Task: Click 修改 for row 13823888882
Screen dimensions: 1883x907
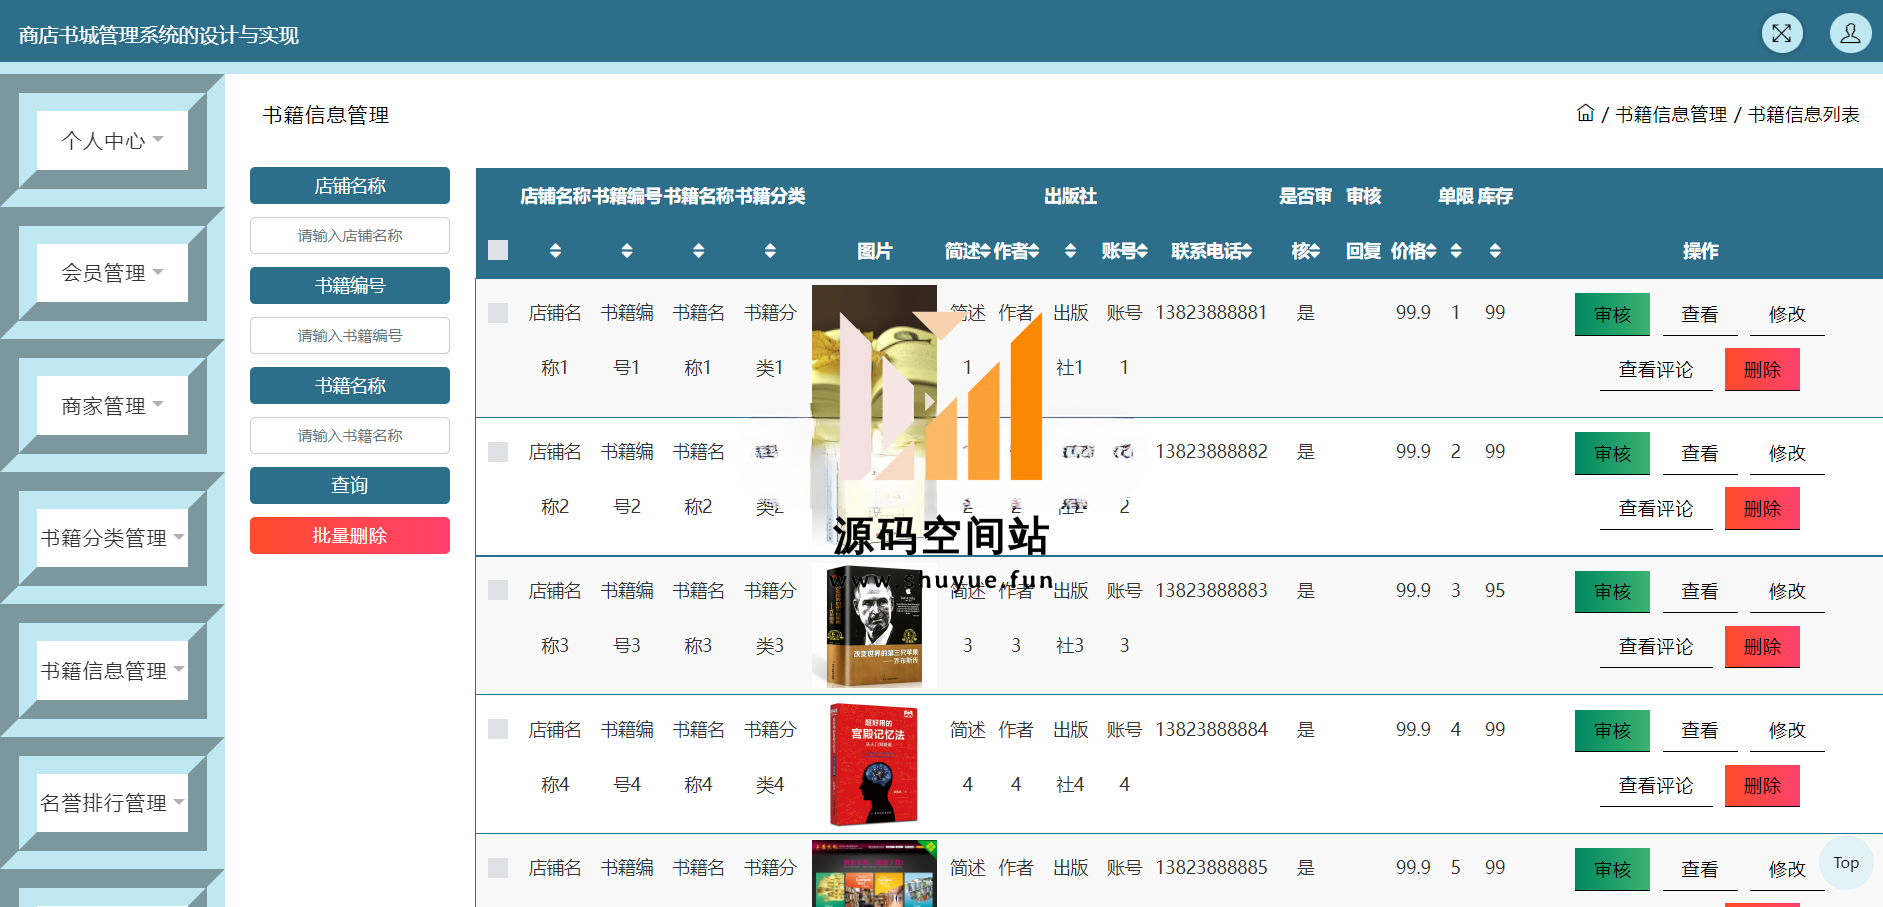Action: [1787, 453]
